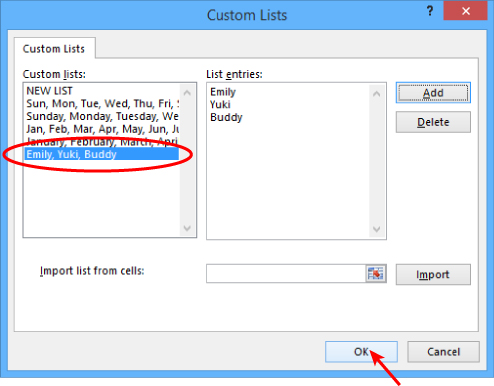Click the Delete button
Screen dimensions: 494x386
click(x=433, y=122)
